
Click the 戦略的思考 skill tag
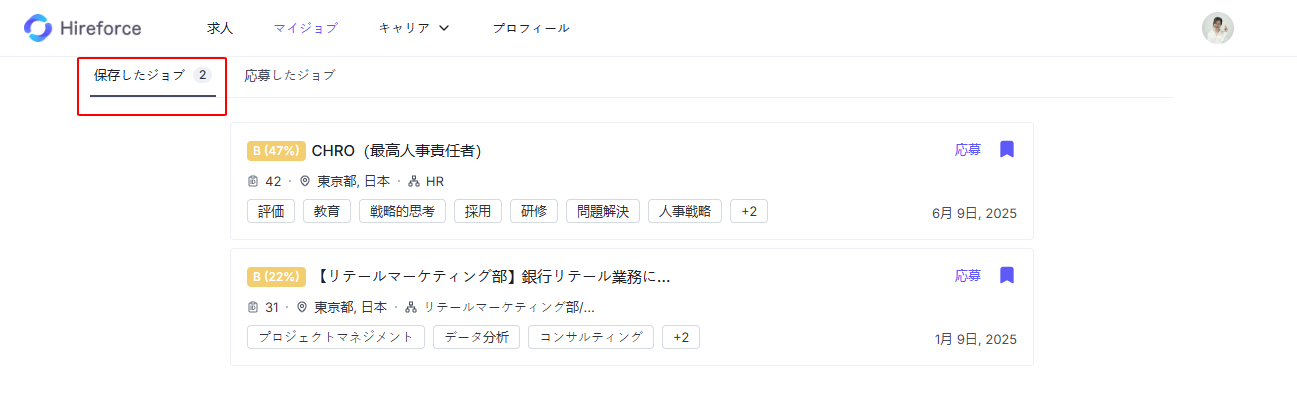[402, 211]
